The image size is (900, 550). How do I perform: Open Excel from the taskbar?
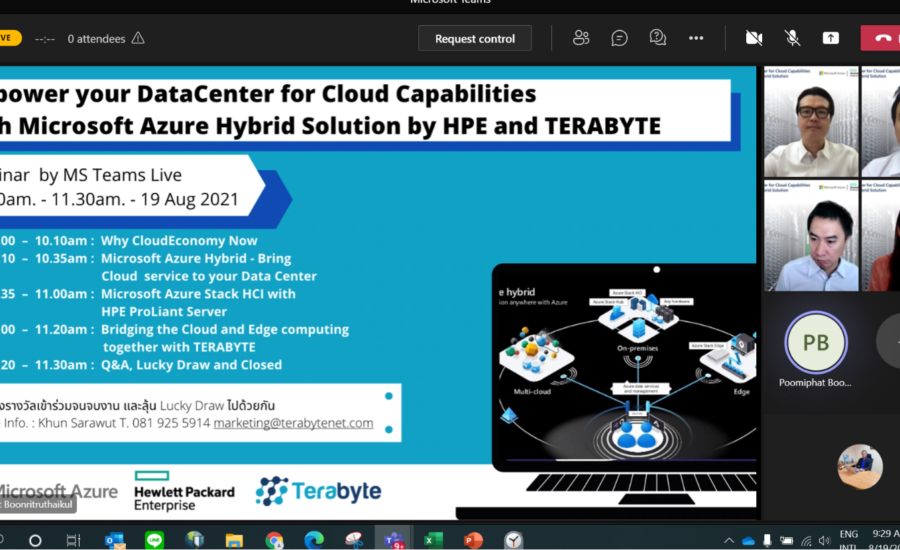433,540
